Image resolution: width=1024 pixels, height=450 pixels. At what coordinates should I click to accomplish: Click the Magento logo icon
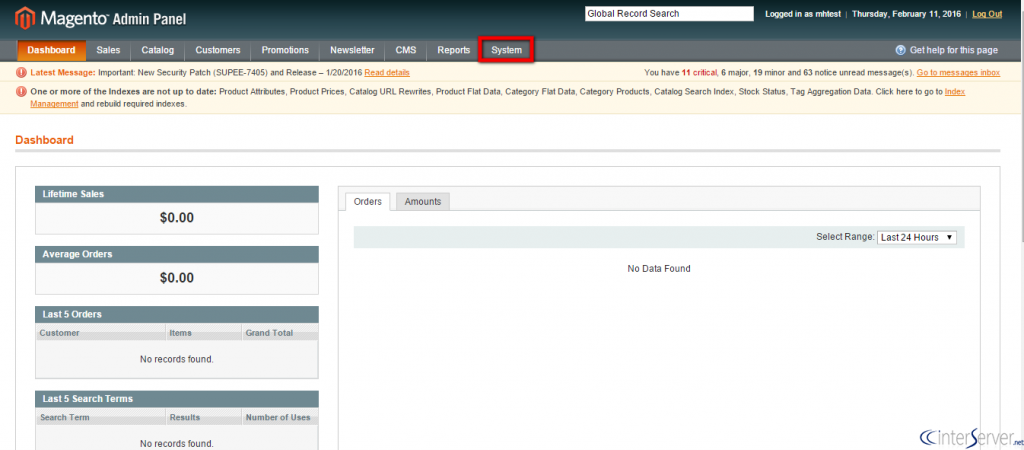coord(25,17)
